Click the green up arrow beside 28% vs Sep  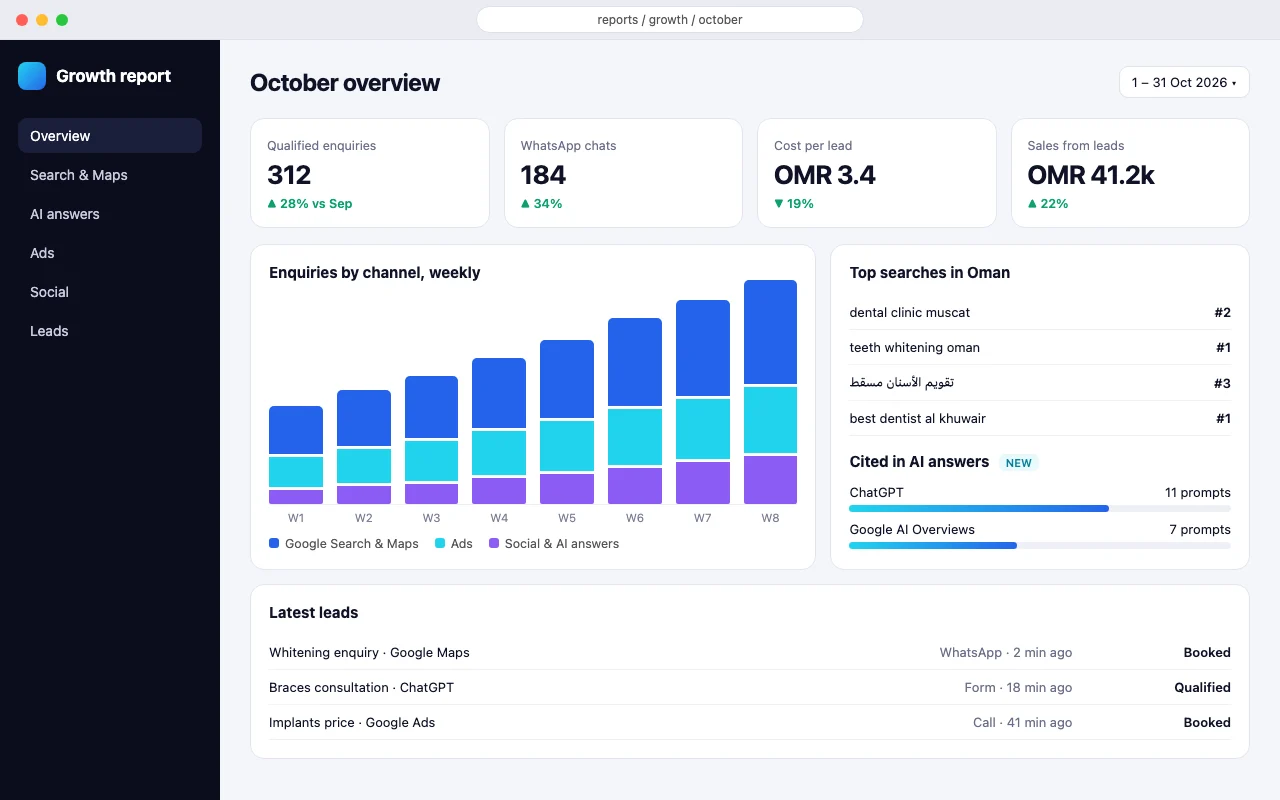pos(272,203)
